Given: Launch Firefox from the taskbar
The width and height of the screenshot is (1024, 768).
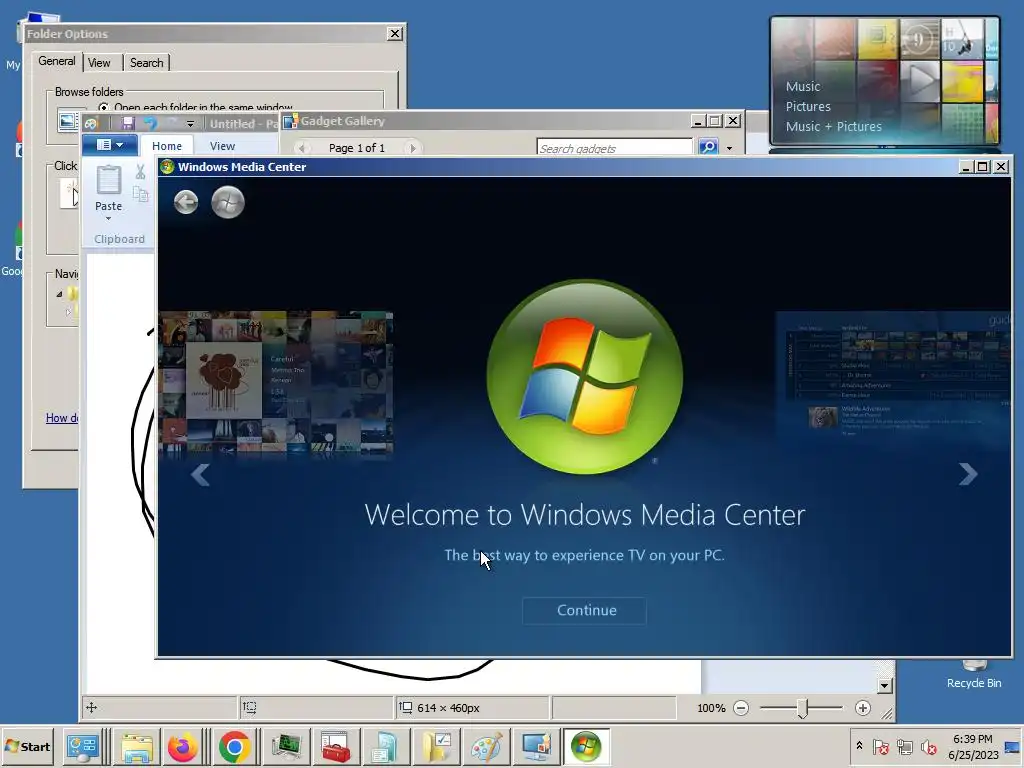Looking at the screenshot, I should pyautogui.click(x=182, y=747).
